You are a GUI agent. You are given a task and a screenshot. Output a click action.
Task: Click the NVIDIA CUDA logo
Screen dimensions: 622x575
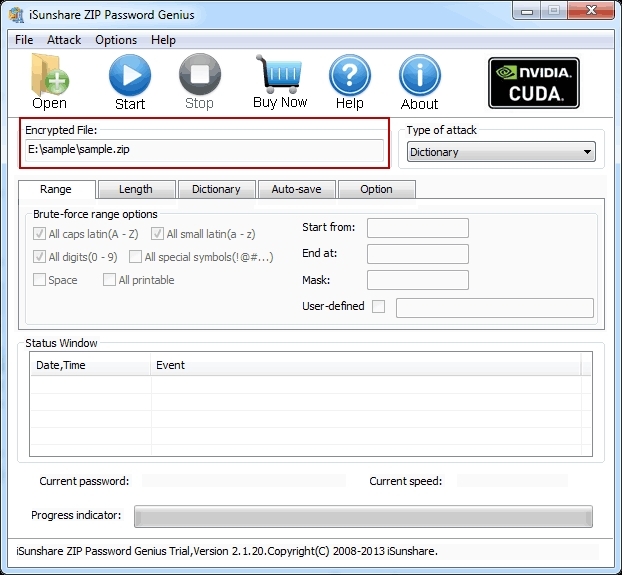click(x=533, y=82)
